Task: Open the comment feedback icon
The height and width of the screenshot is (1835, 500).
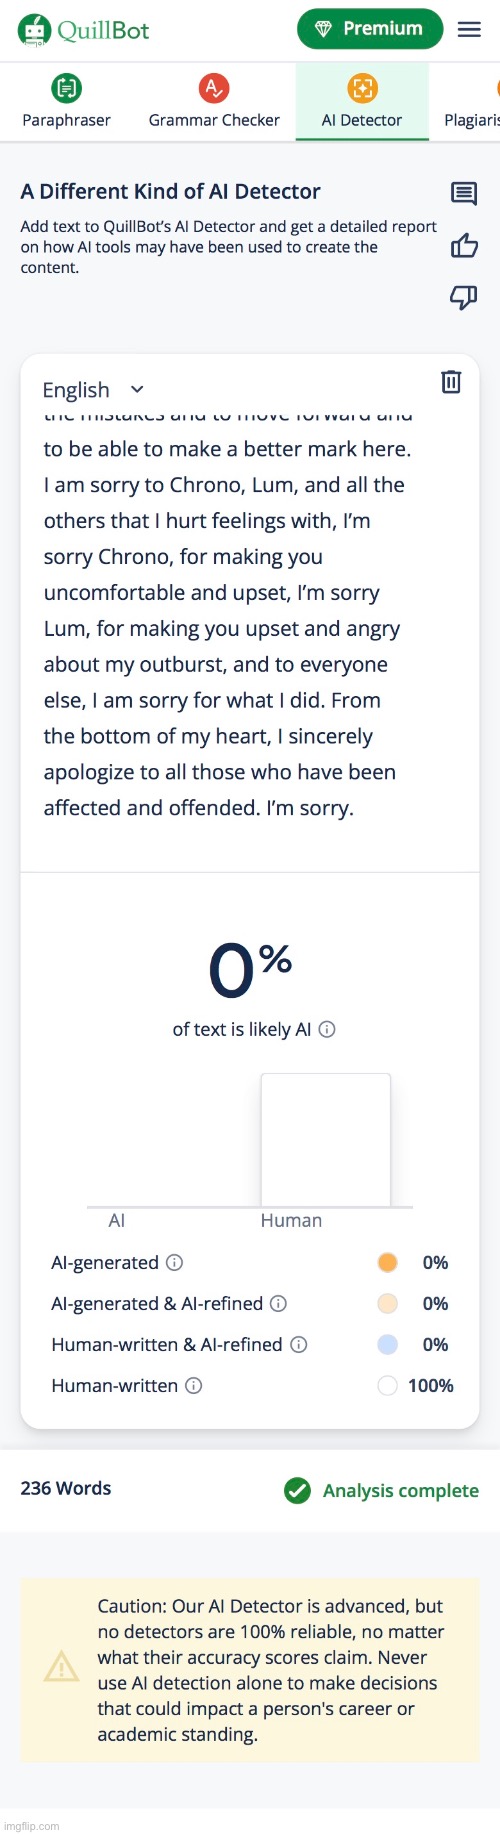Action: click(x=464, y=194)
